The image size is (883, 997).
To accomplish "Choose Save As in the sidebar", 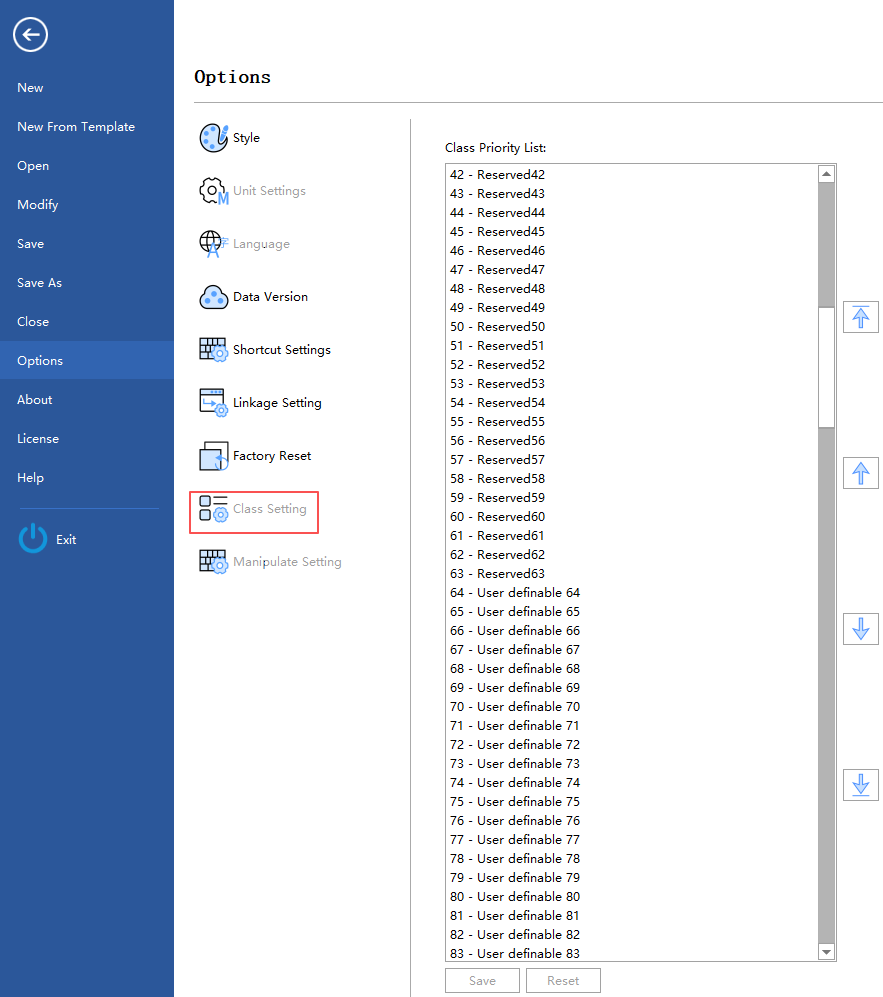I will [39, 283].
